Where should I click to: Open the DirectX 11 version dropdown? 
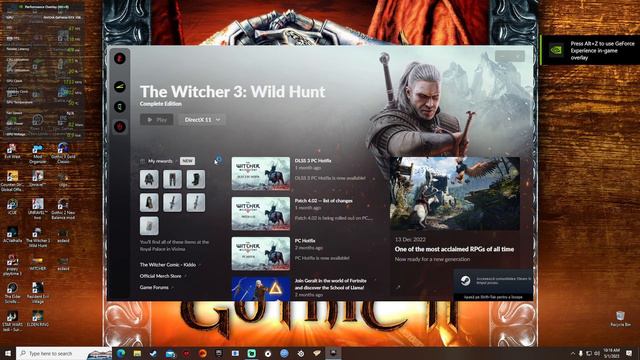(x=202, y=120)
